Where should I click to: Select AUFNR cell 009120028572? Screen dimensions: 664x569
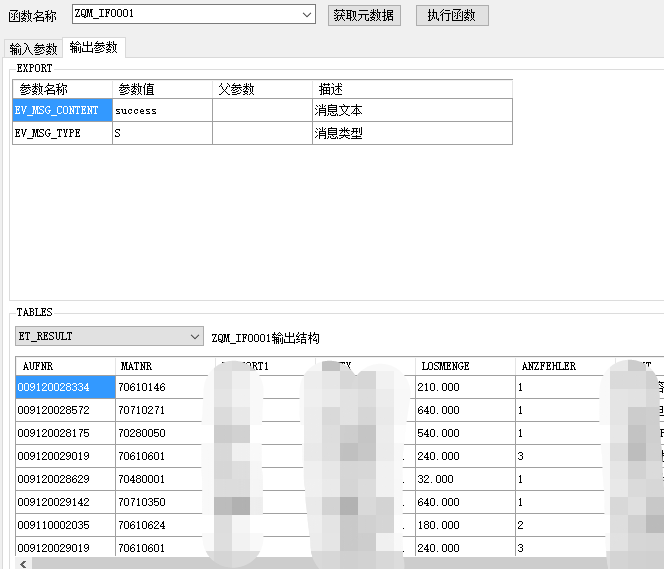[x=65, y=410]
